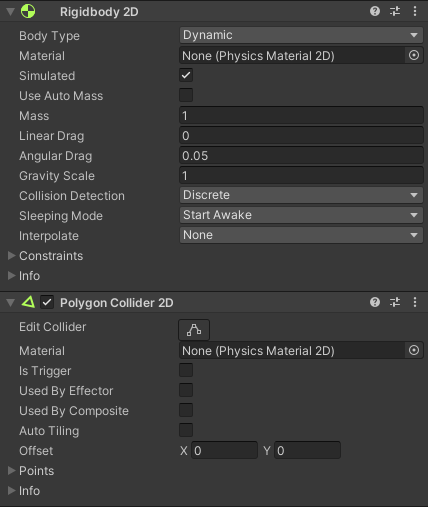
Task: Collapse the Rigidbody 2D component foldout
Action: (11, 12)
